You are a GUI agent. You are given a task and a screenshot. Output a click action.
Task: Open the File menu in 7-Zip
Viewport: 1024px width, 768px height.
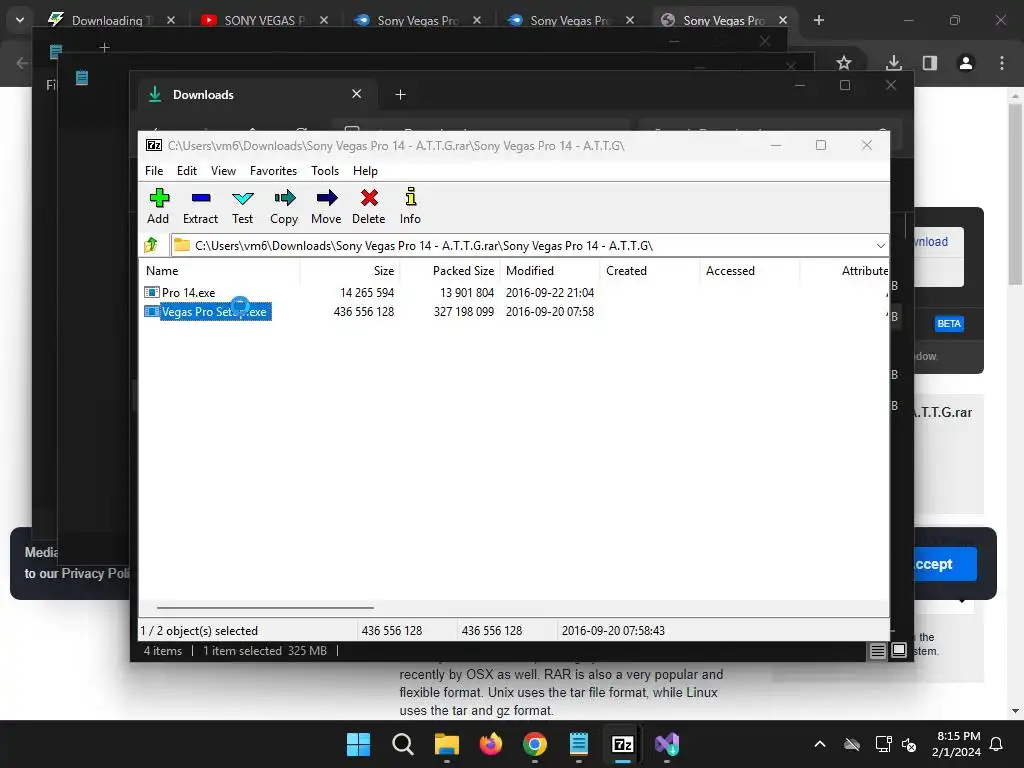click(154, 170)
